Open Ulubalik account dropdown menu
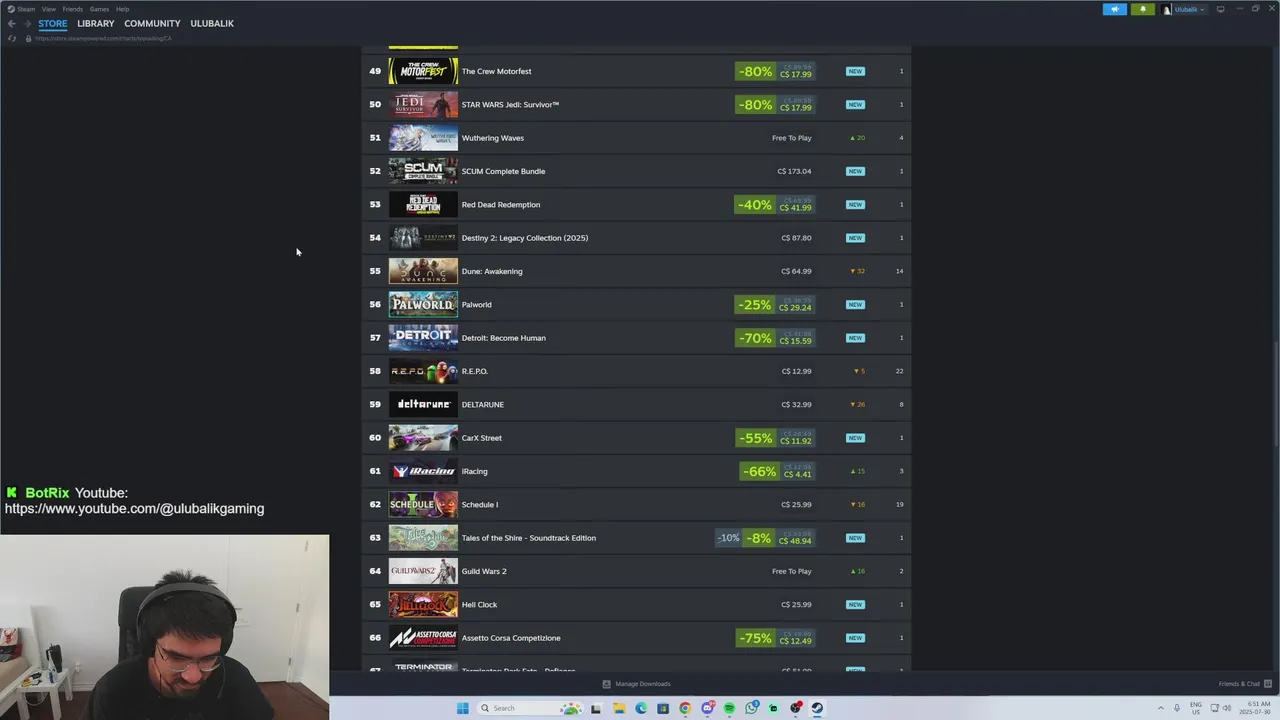This screenshot has width=1280, height=720. [1184, 9]
